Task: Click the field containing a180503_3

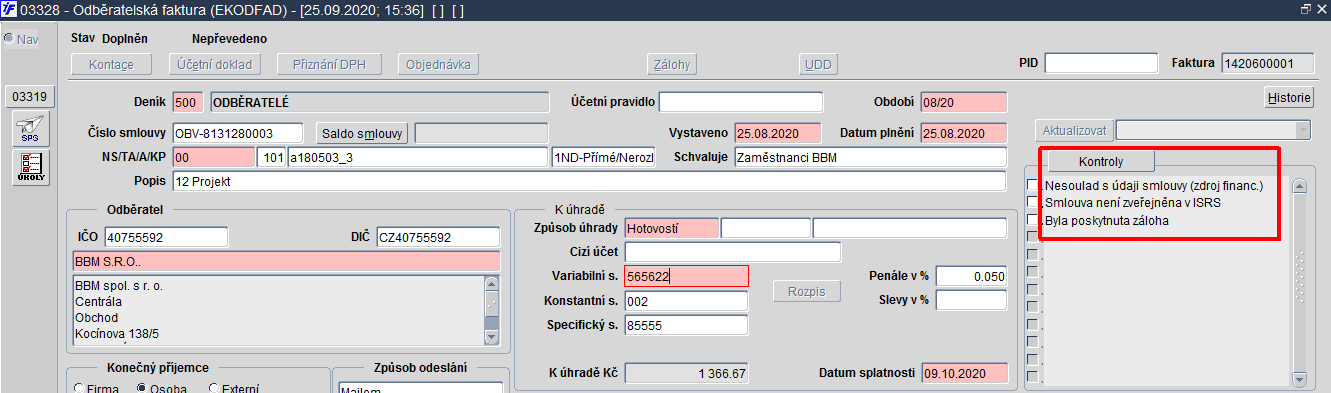Action: click(417, 157)
